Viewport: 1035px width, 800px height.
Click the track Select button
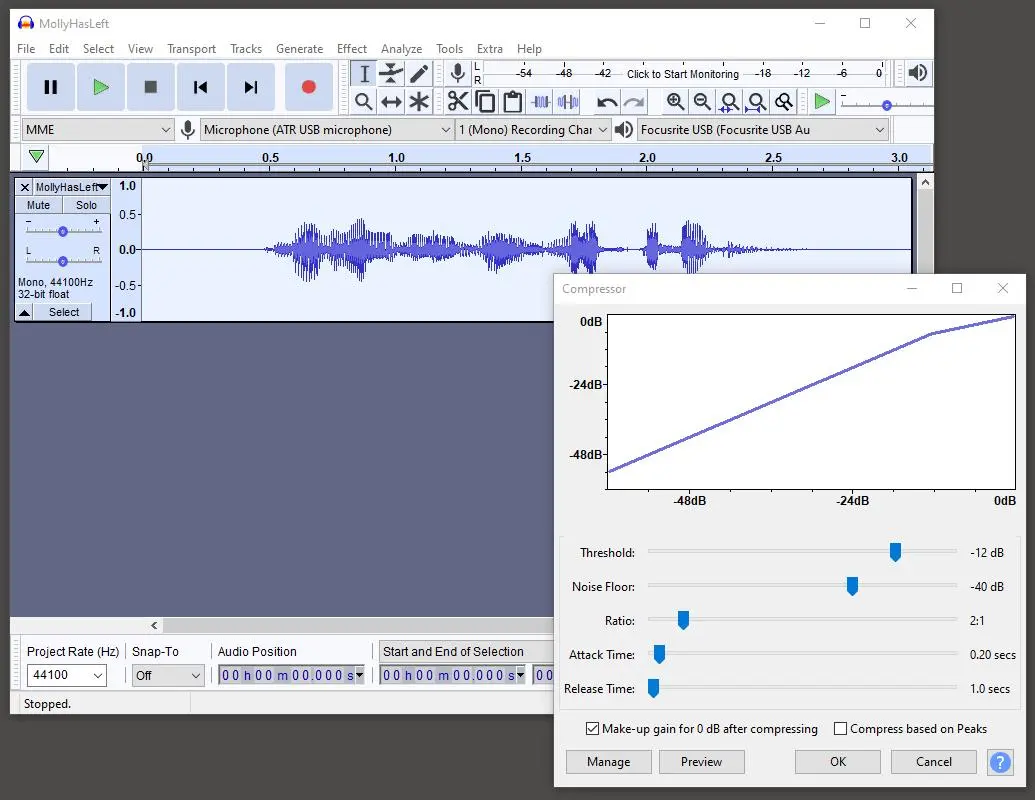click(64, 312)
